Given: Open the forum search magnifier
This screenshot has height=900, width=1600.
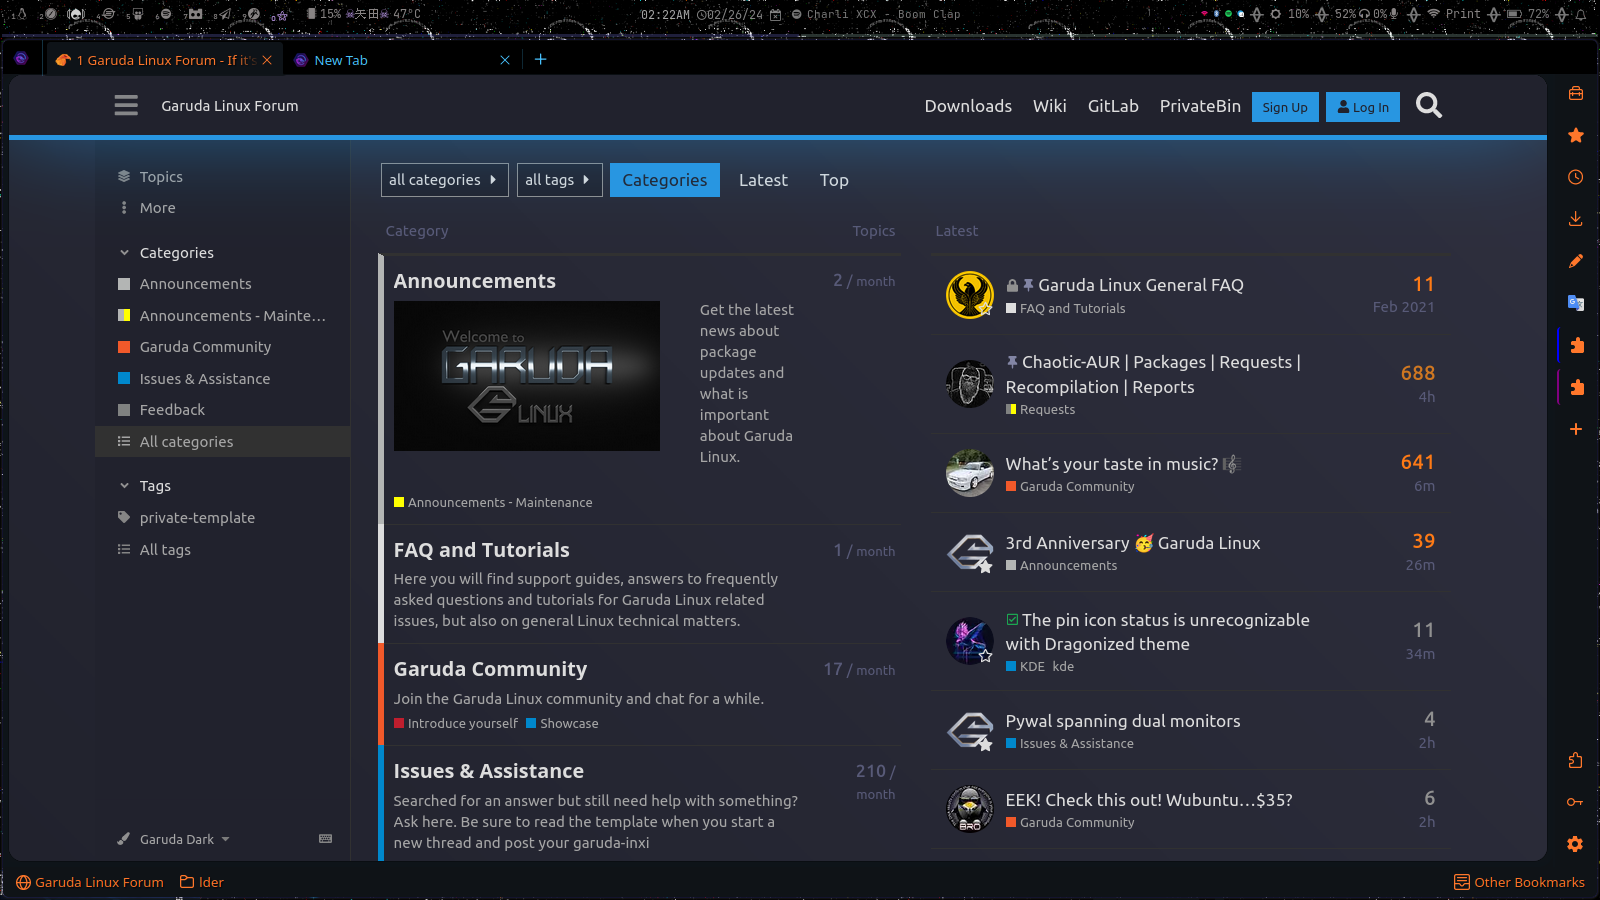Looking at the screenshot, I should [x=1429, y=105].
